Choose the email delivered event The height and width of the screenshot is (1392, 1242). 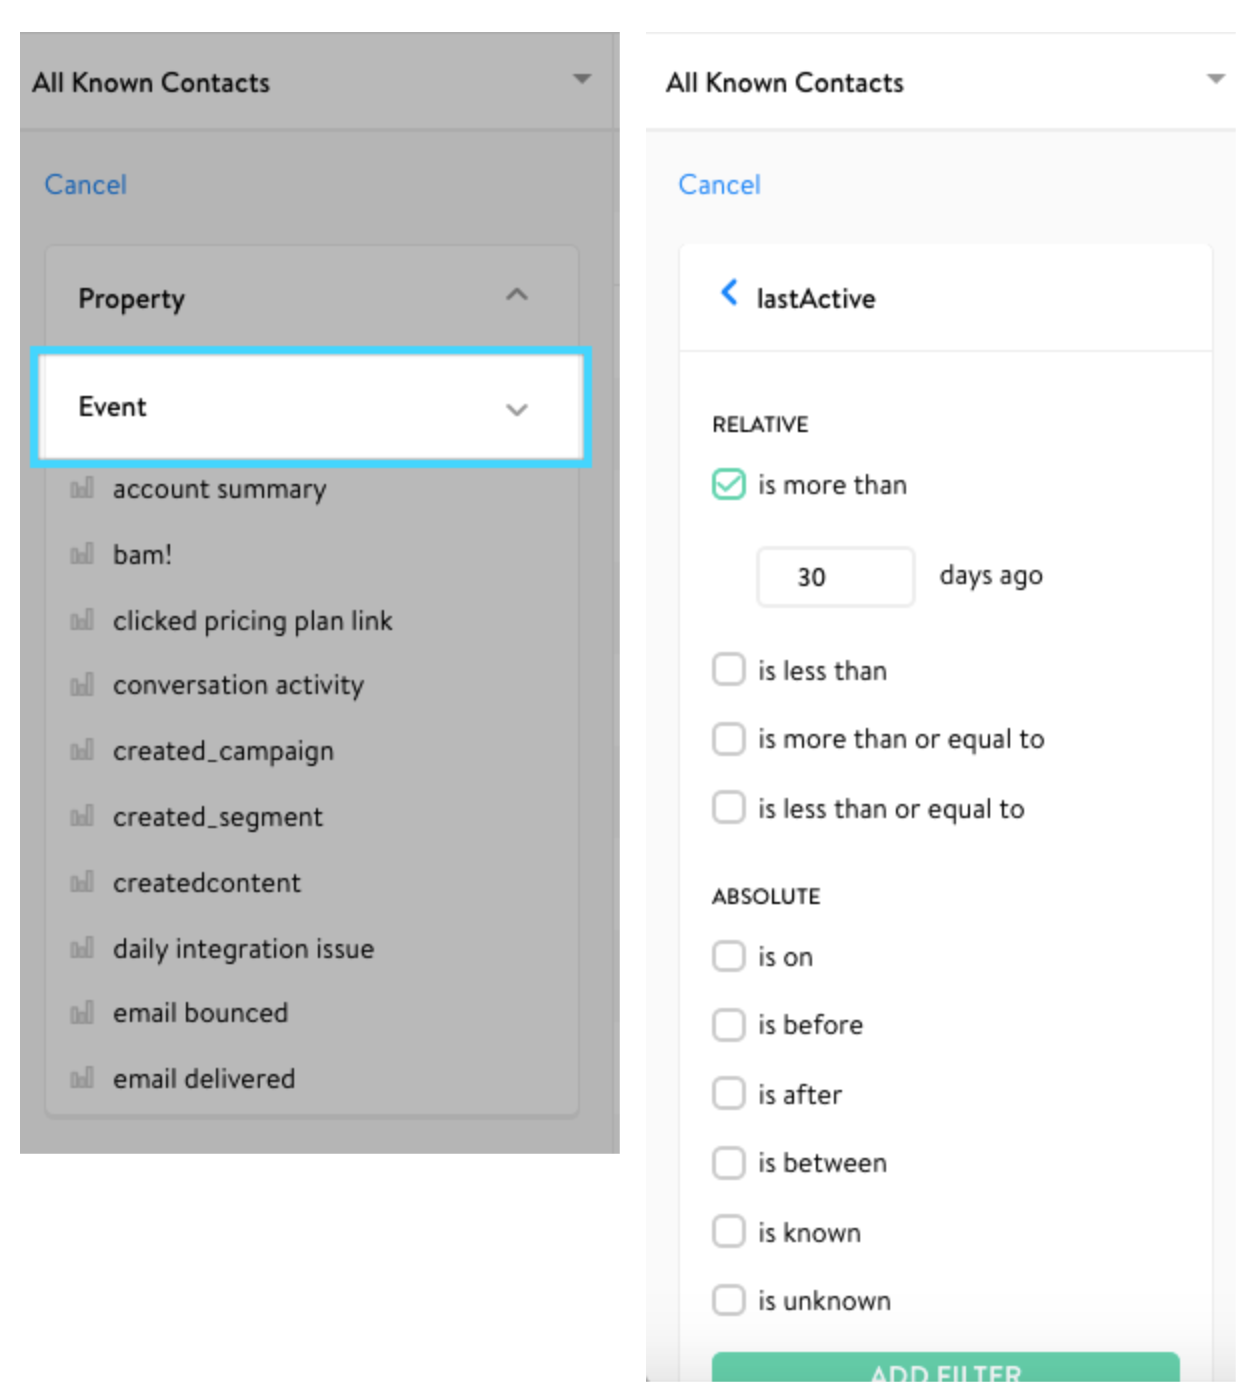pos(204,1079)
